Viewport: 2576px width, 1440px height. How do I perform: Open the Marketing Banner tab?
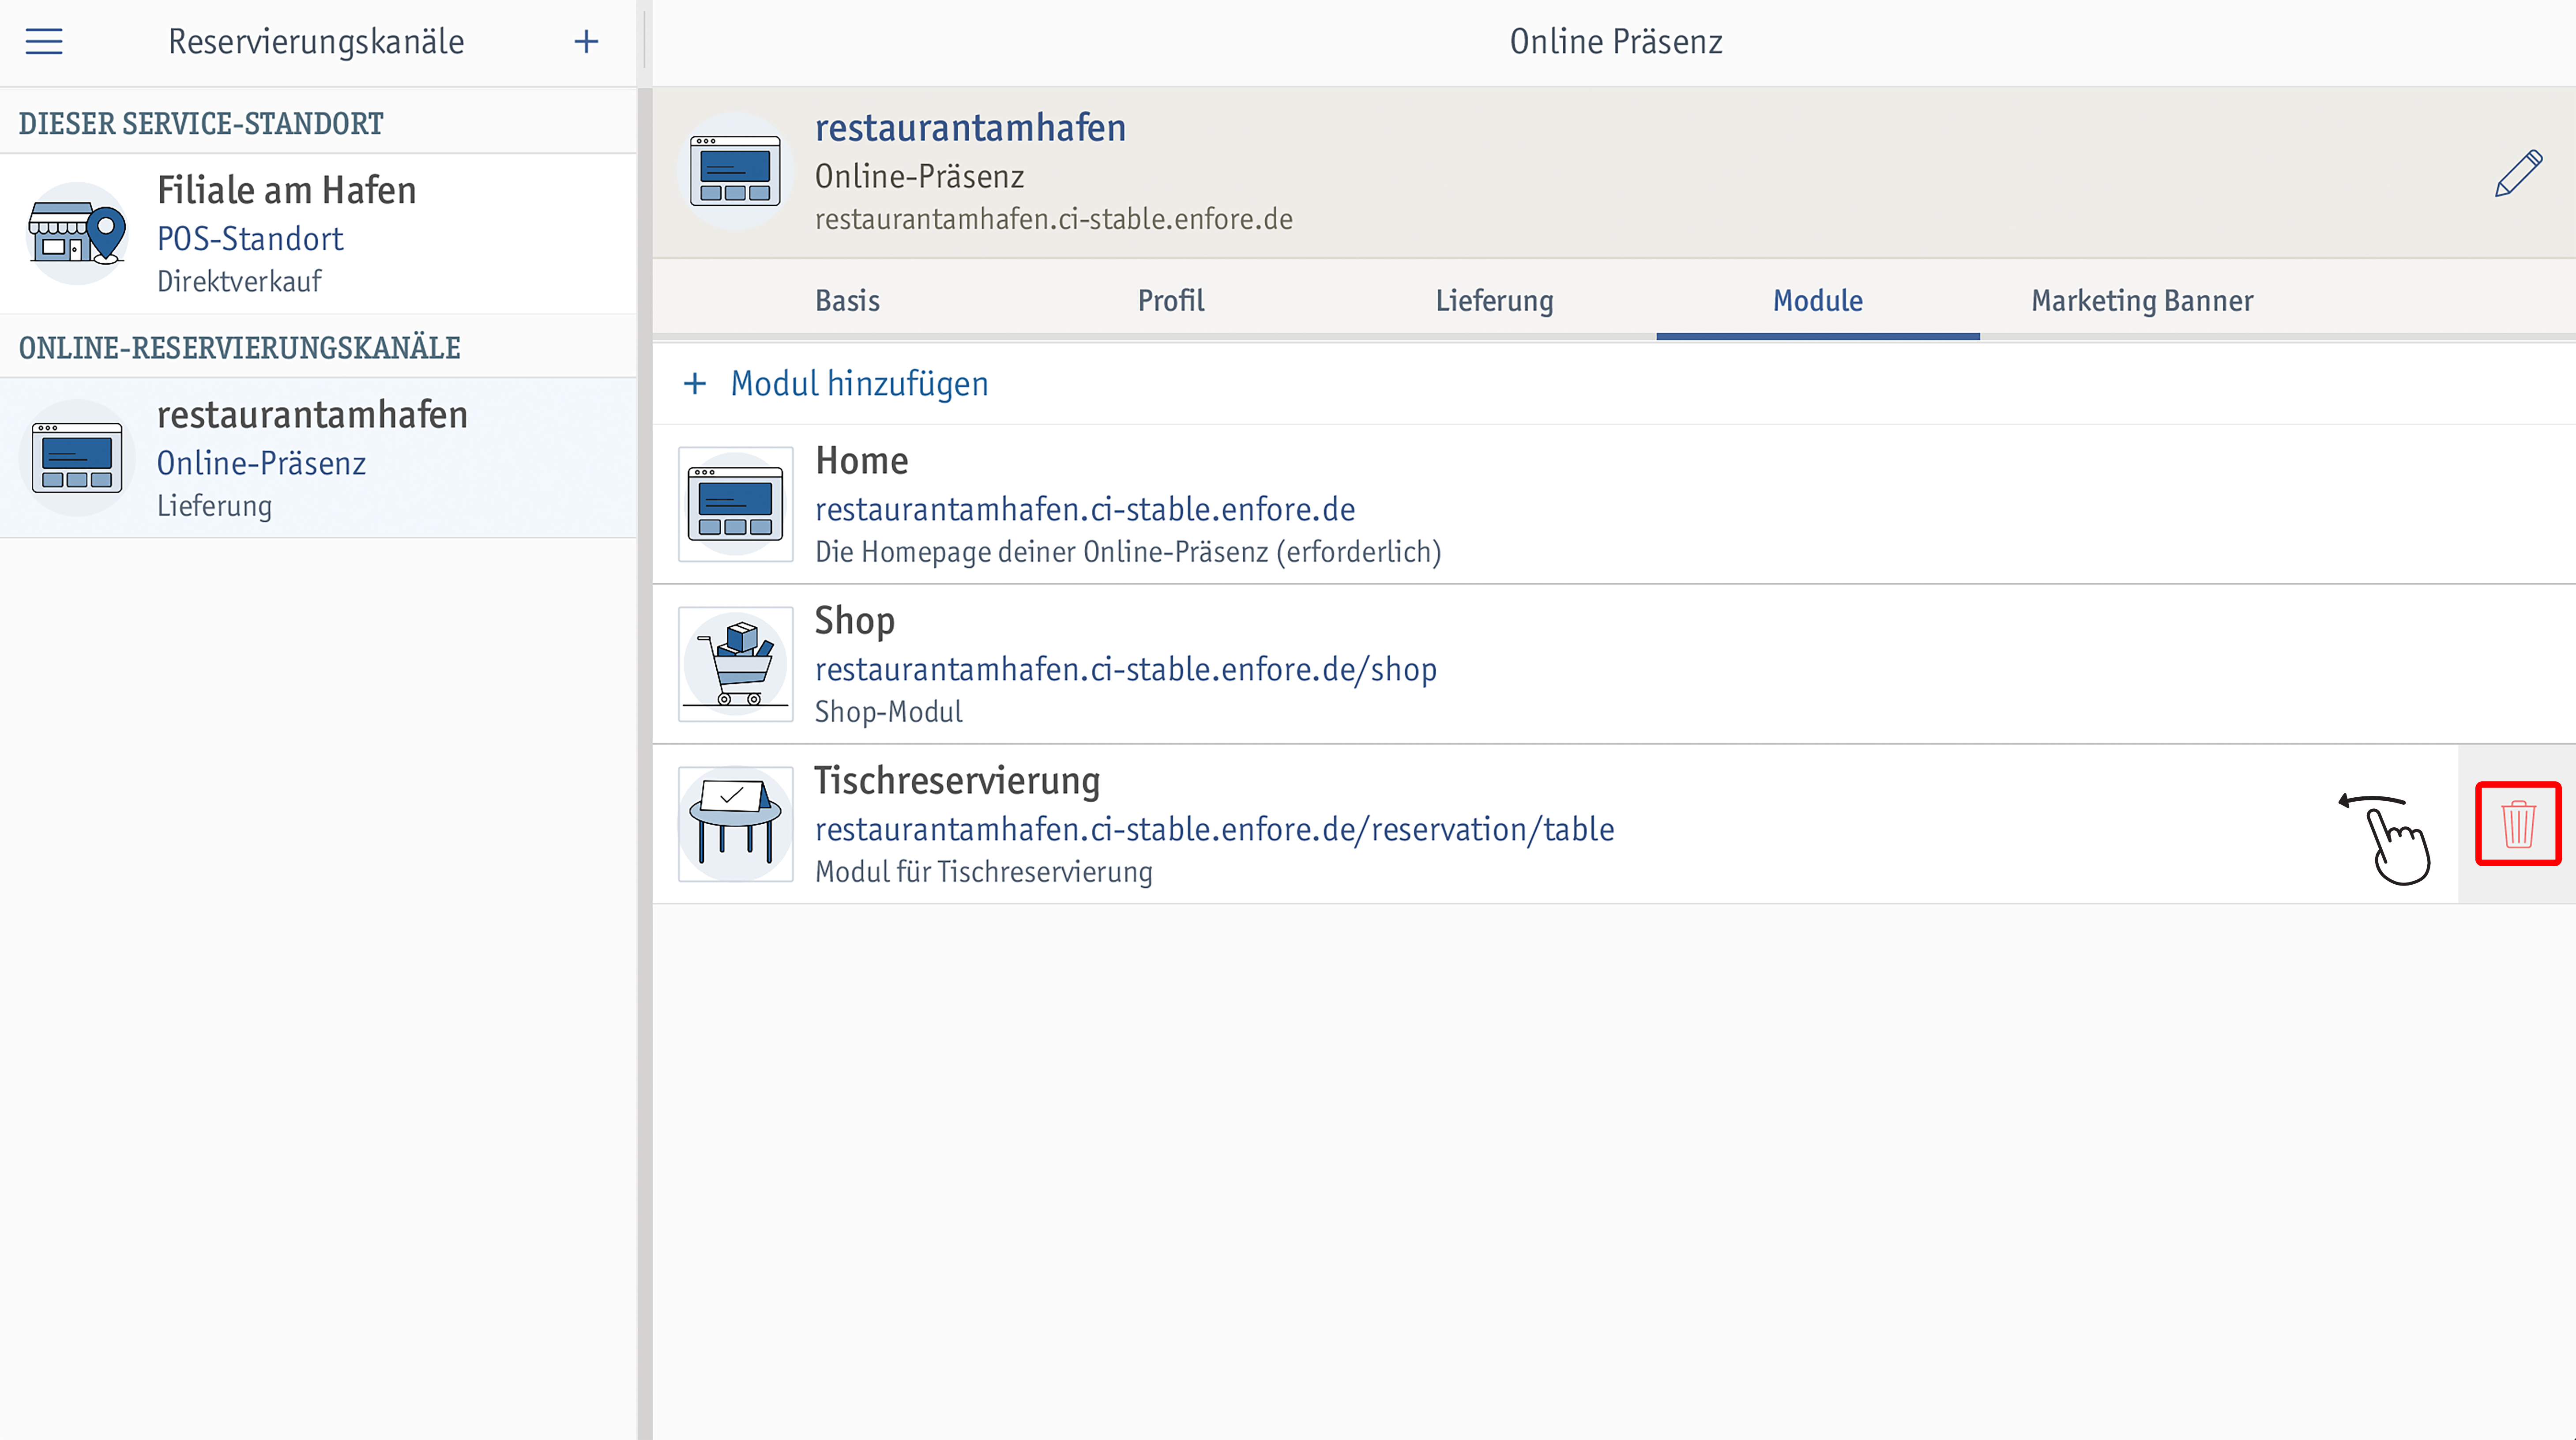2142,300
